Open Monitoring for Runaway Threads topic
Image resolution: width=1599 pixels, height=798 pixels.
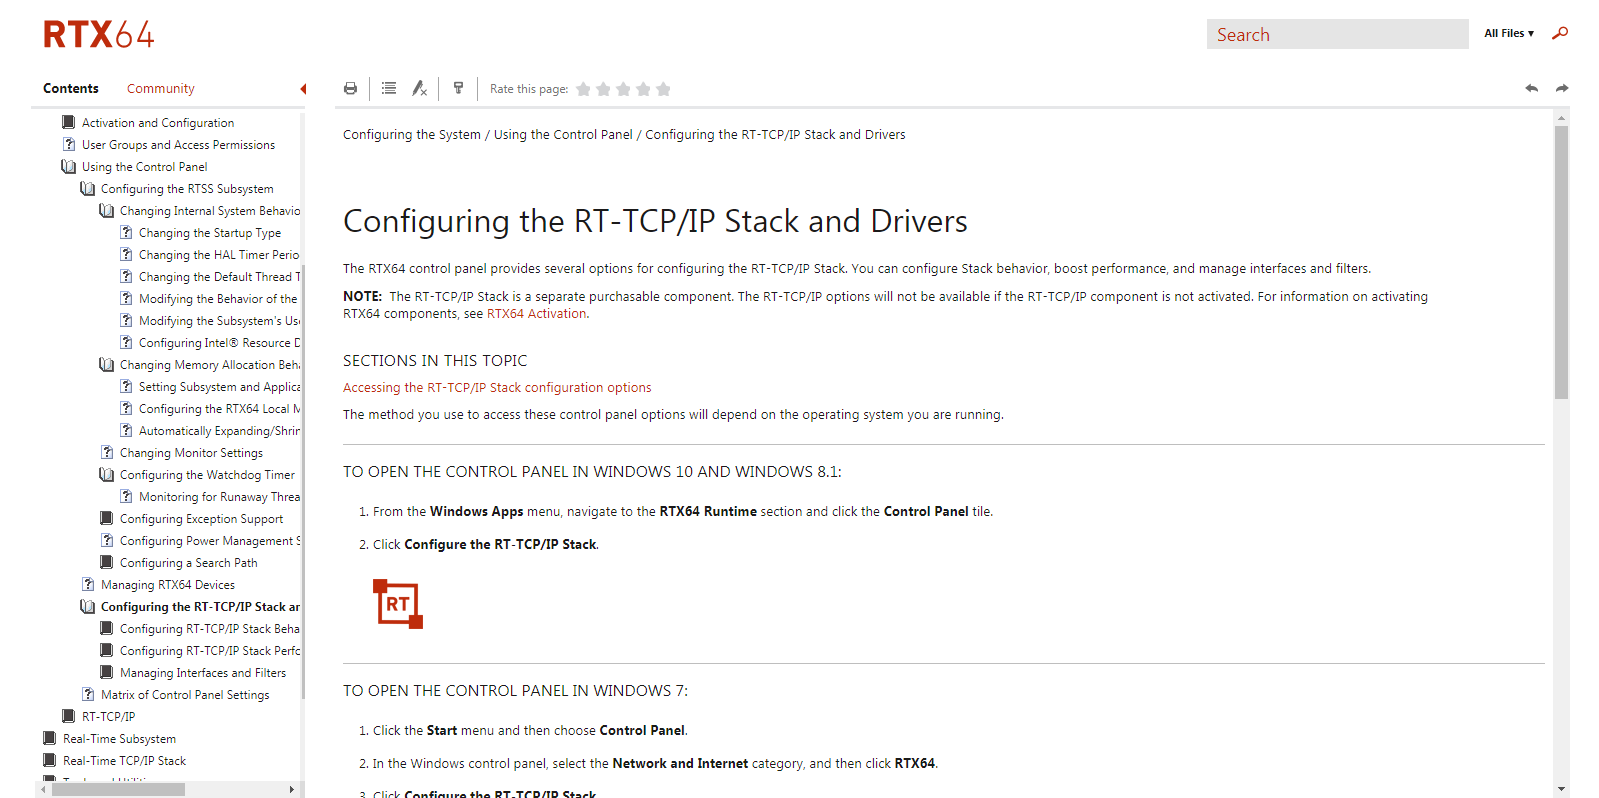tap(219, 496)
